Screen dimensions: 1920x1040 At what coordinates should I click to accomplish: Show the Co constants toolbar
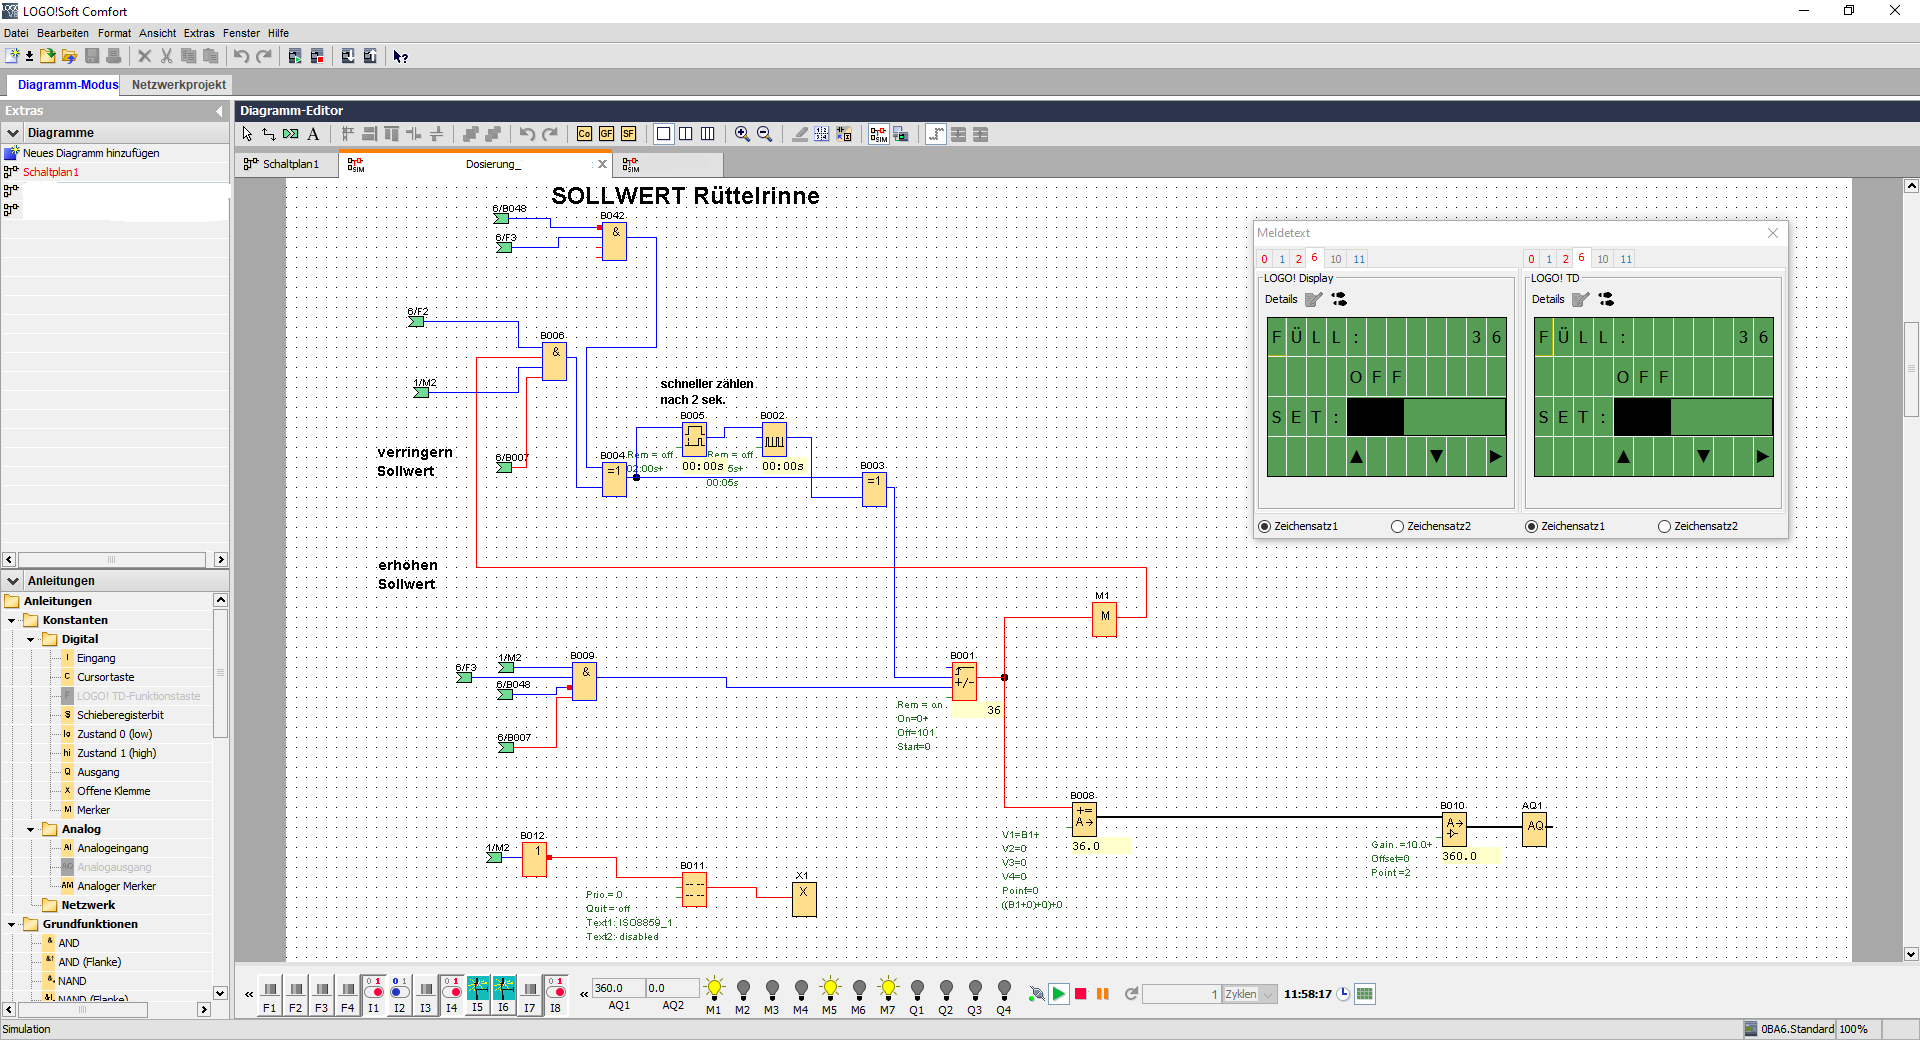[x=584, y=134]
